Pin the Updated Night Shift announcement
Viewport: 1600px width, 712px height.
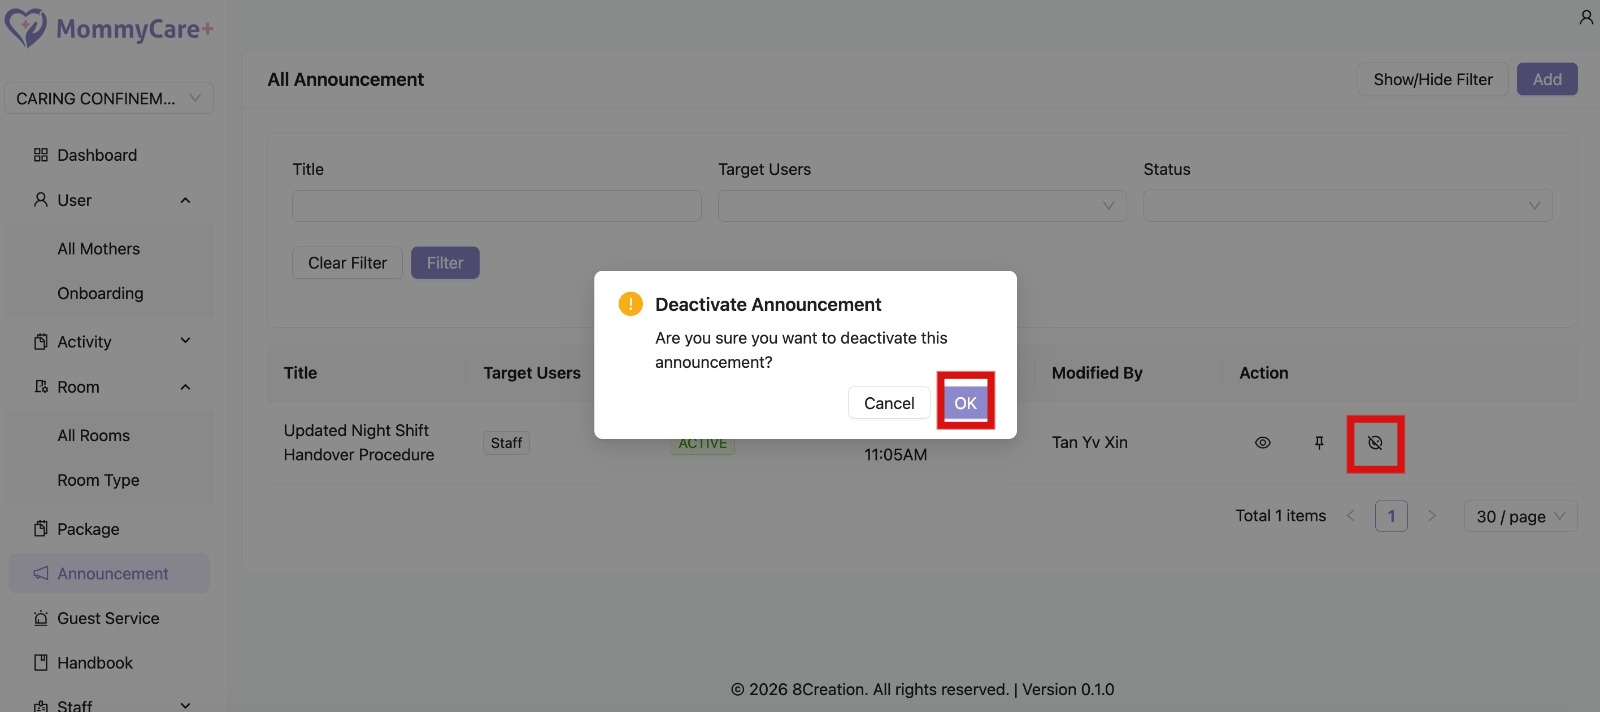pos(1319,443)
